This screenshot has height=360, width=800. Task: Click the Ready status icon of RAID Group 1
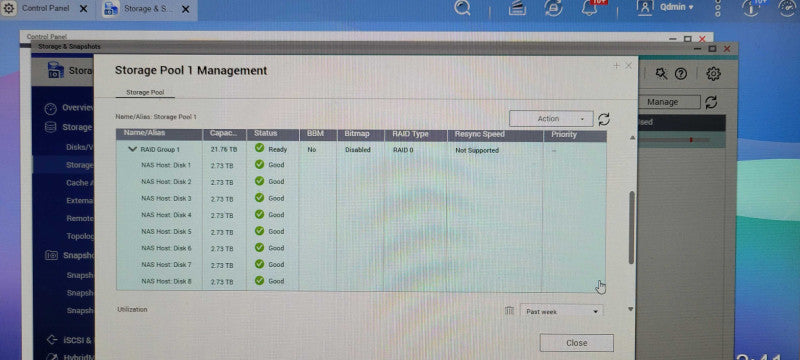coord(259,148)
